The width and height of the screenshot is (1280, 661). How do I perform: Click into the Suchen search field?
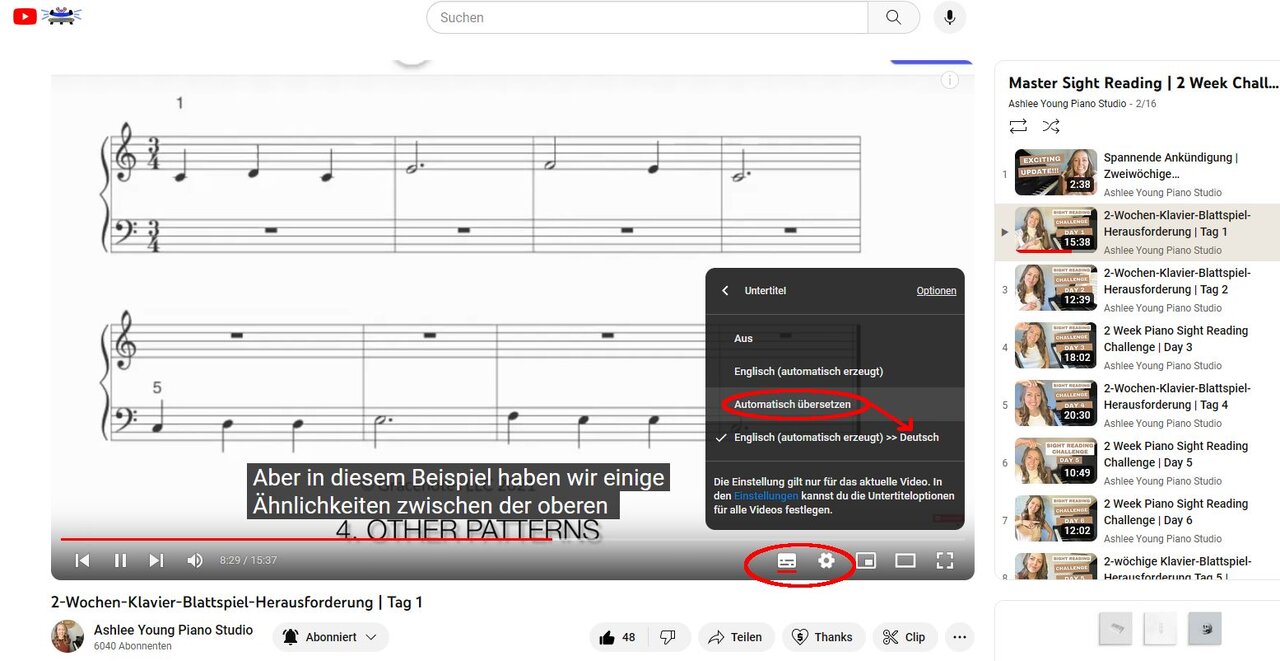point(647,17)
